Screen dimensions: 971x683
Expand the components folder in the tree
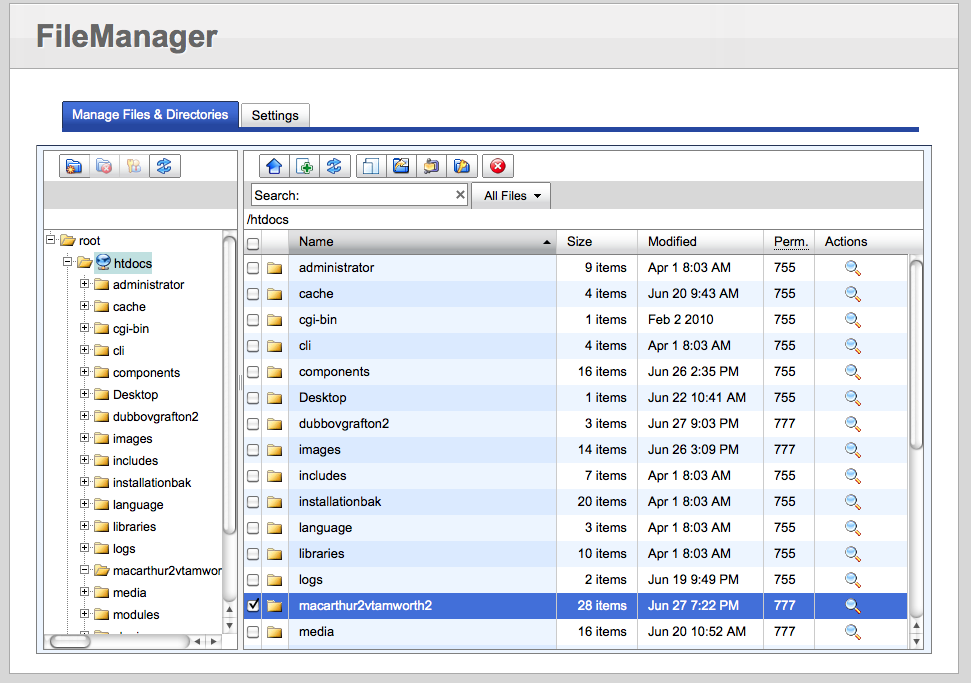[85, 373]
